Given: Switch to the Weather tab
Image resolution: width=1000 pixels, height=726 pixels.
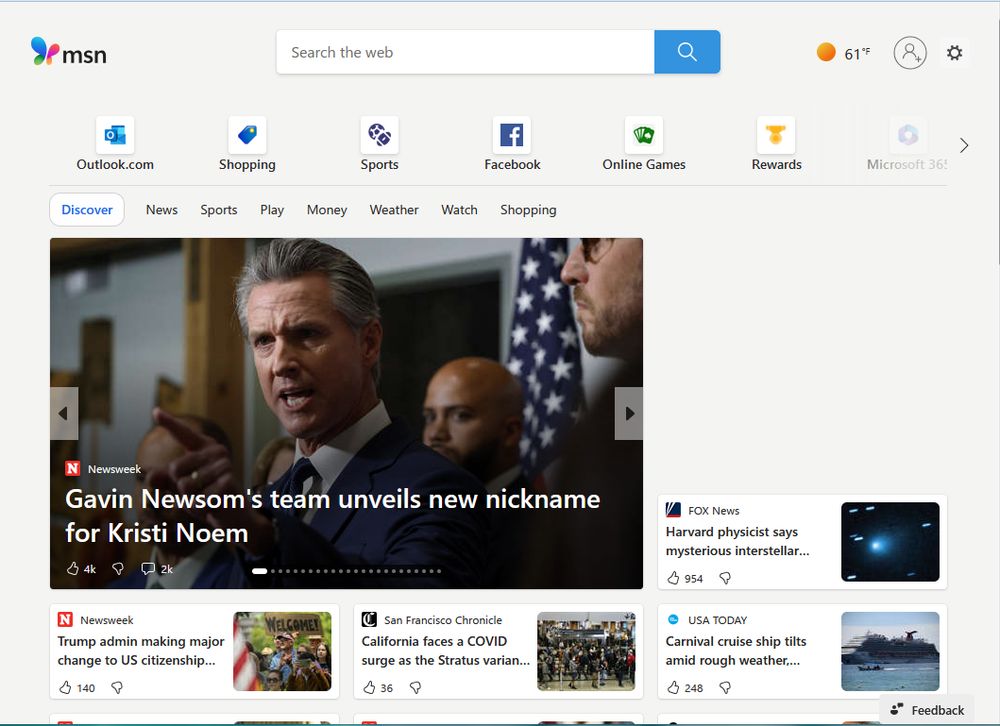Looking at the screenshot, I should (394, 210).
